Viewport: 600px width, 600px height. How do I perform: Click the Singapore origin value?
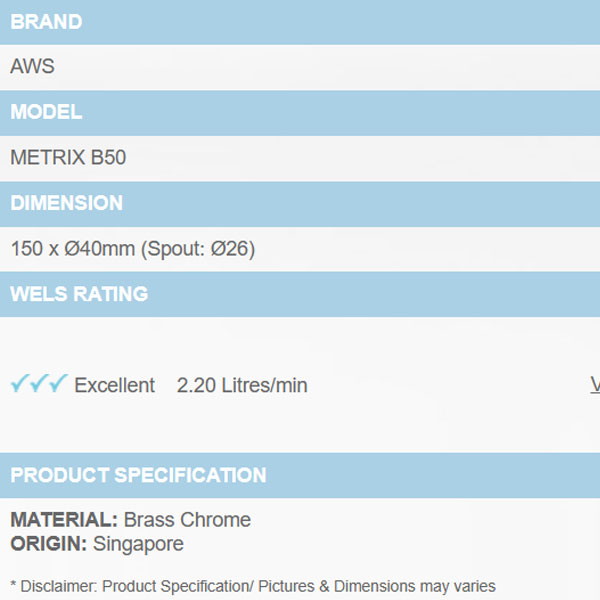pyautogui.click(x=138, y=544)
